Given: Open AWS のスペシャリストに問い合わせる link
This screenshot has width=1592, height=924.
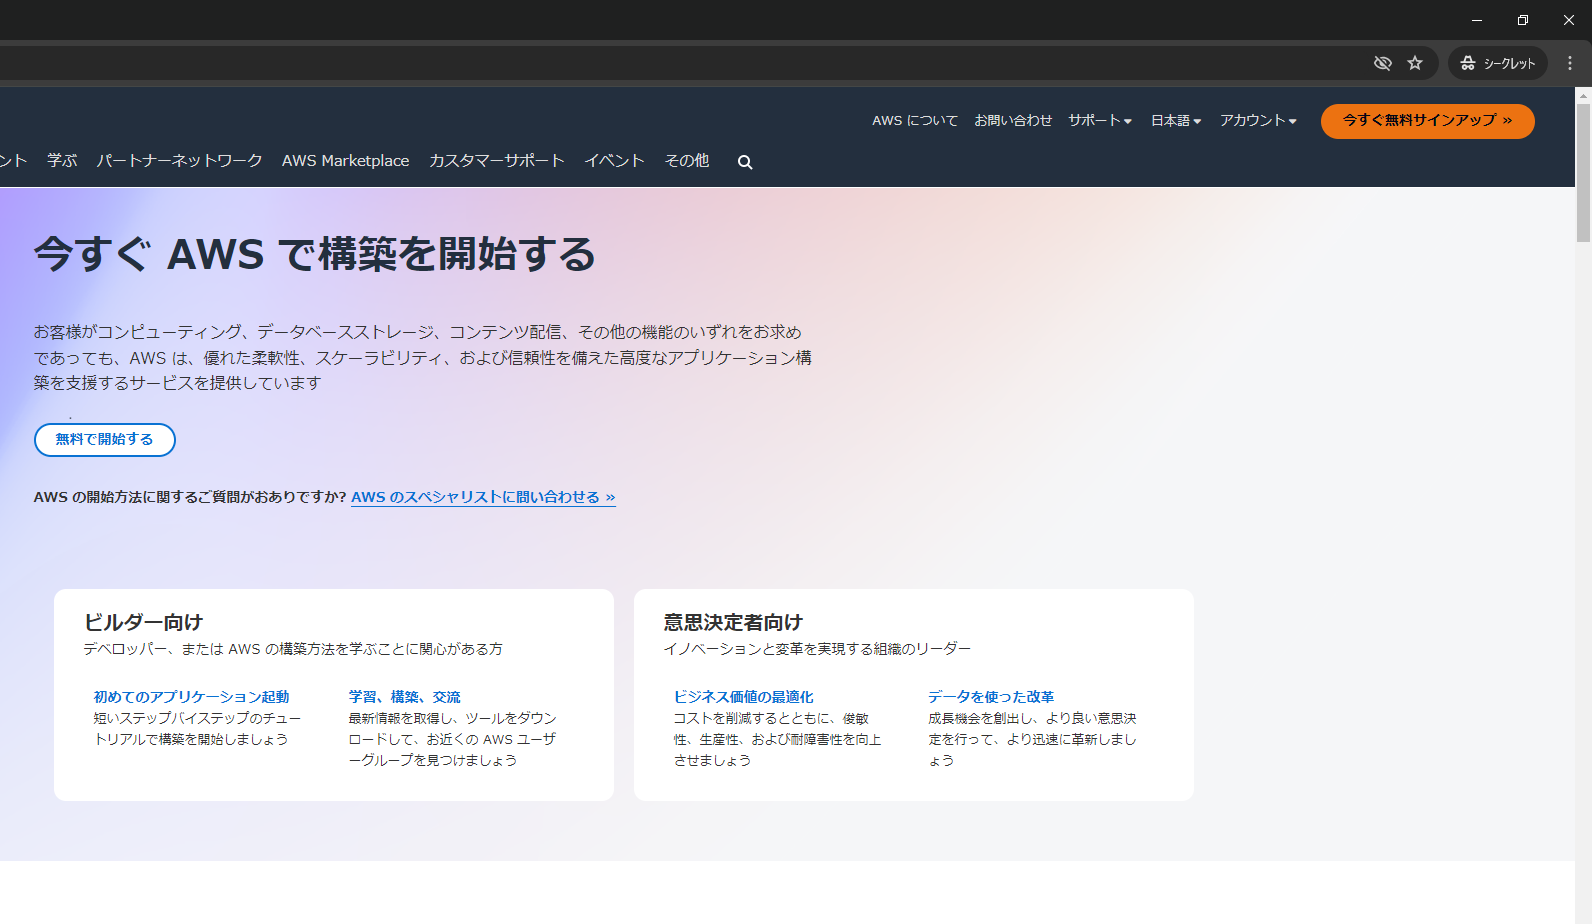Looking at the screenshot, I should [x=483, y=497].
